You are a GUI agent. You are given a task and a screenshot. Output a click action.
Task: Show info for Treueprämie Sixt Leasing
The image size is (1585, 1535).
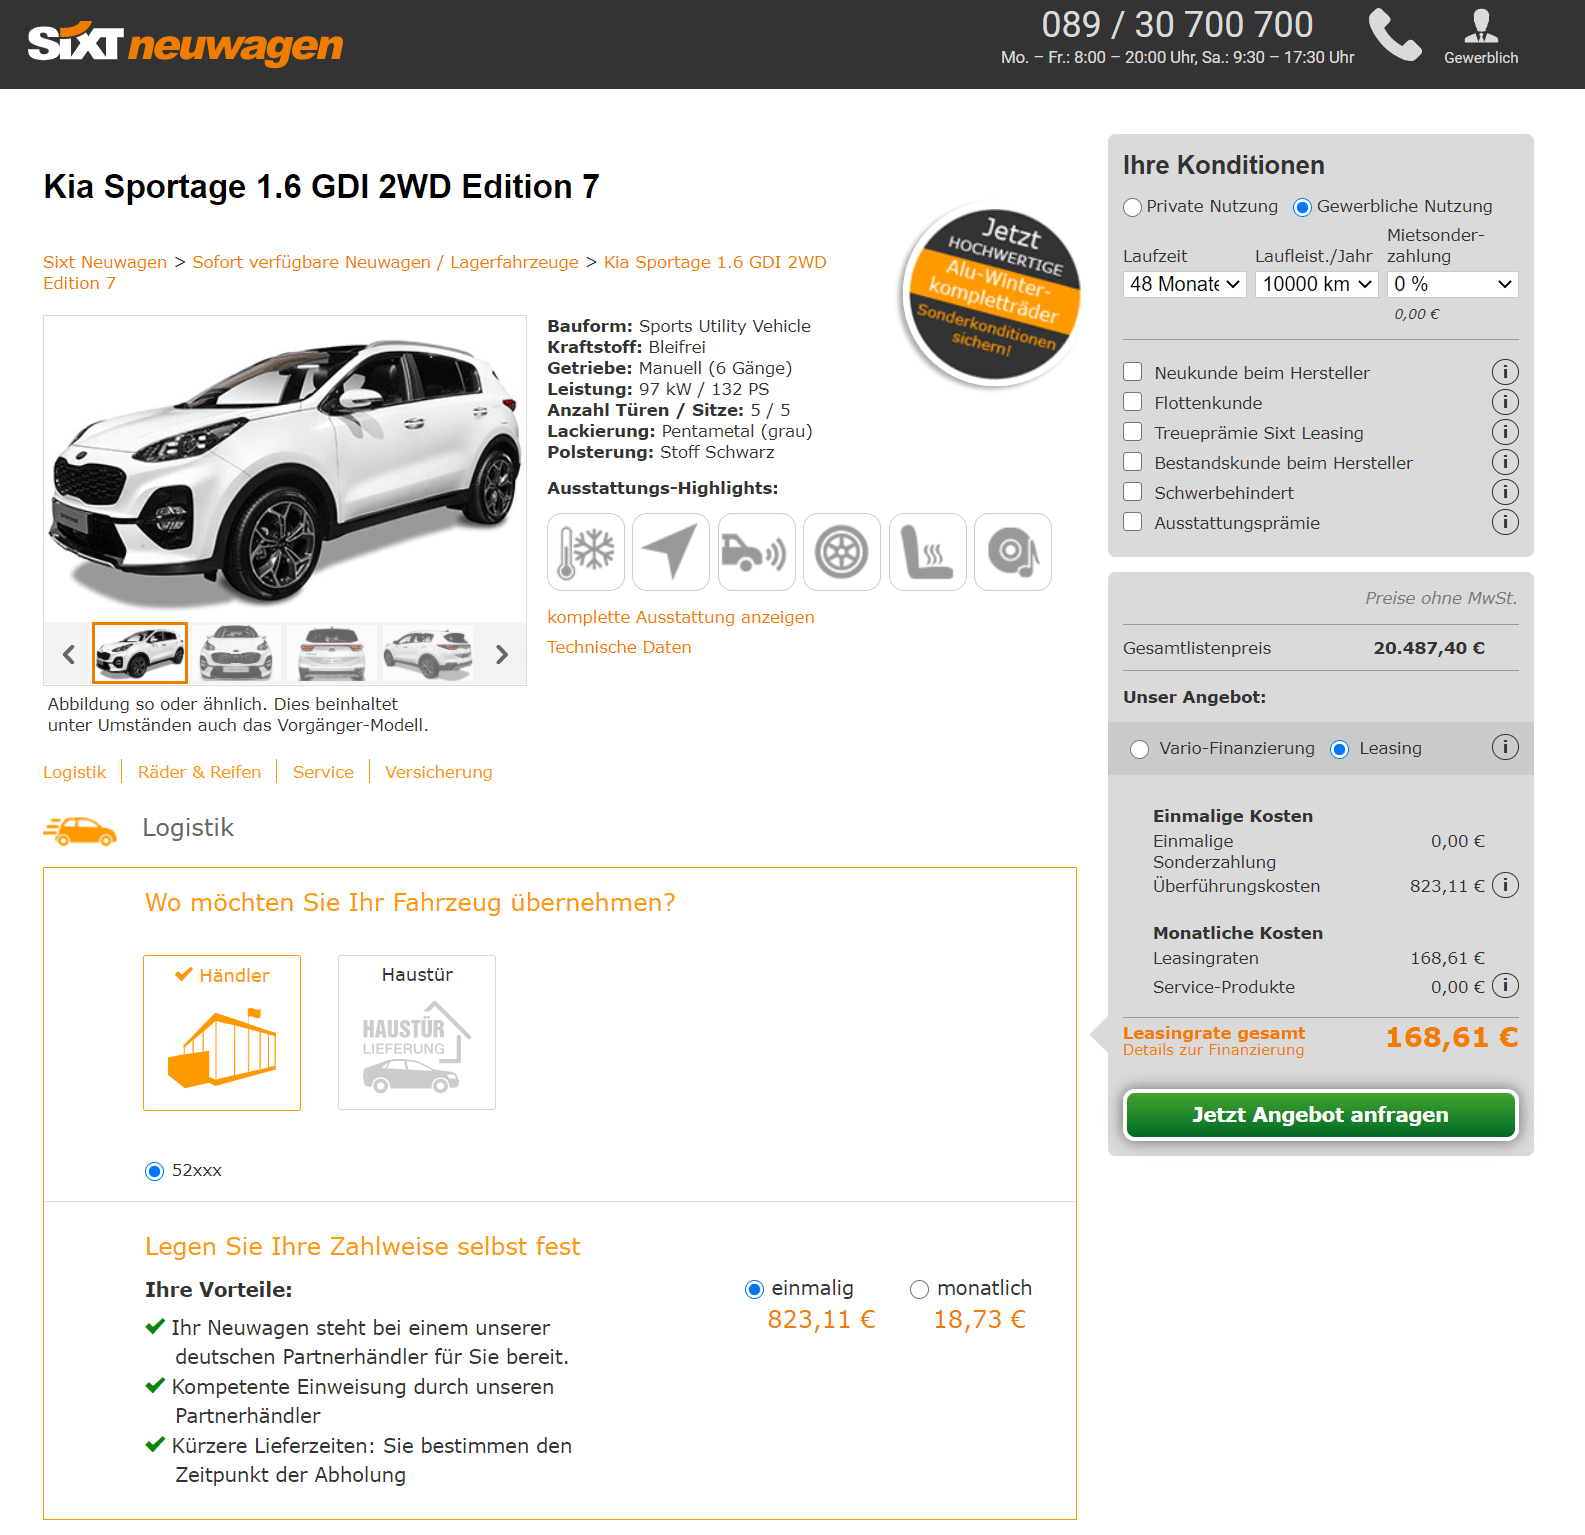[1505, 432]
